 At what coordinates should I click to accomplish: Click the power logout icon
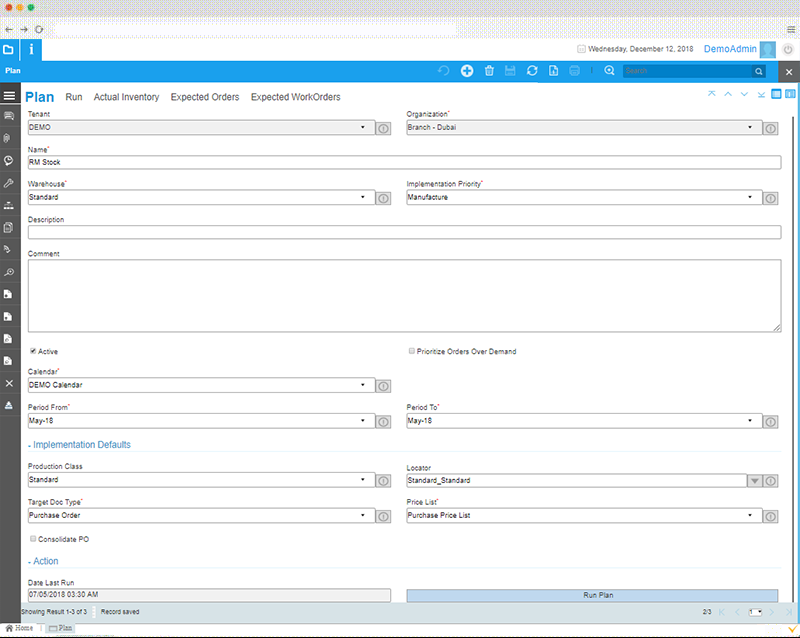788,49
